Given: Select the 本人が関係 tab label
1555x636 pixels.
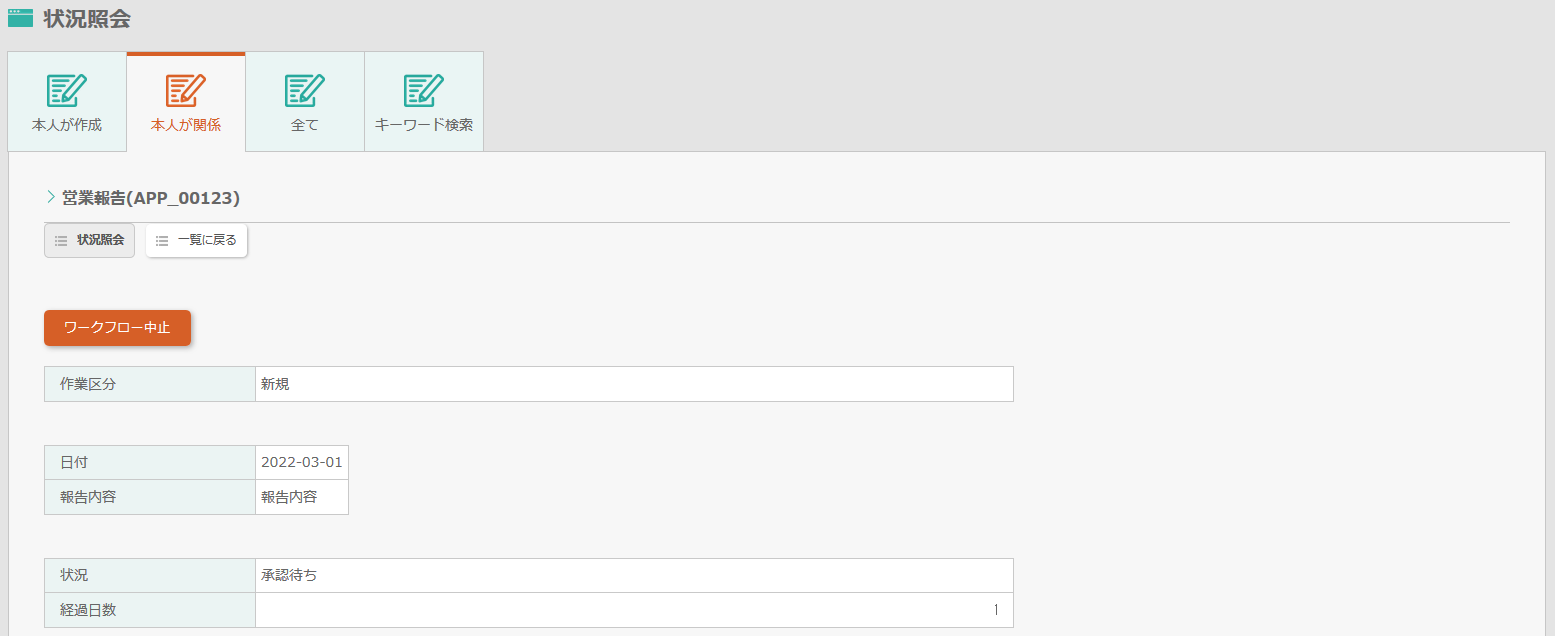Looking at the screenshot, I should click(186, 126).
